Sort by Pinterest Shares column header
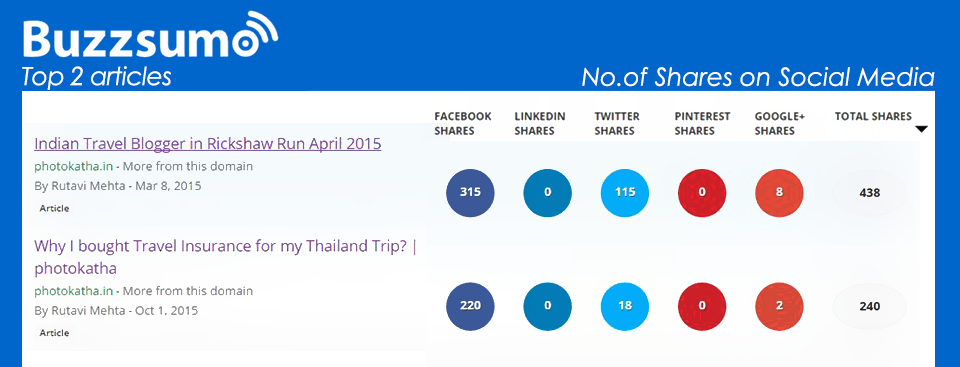 click(703, 123)
